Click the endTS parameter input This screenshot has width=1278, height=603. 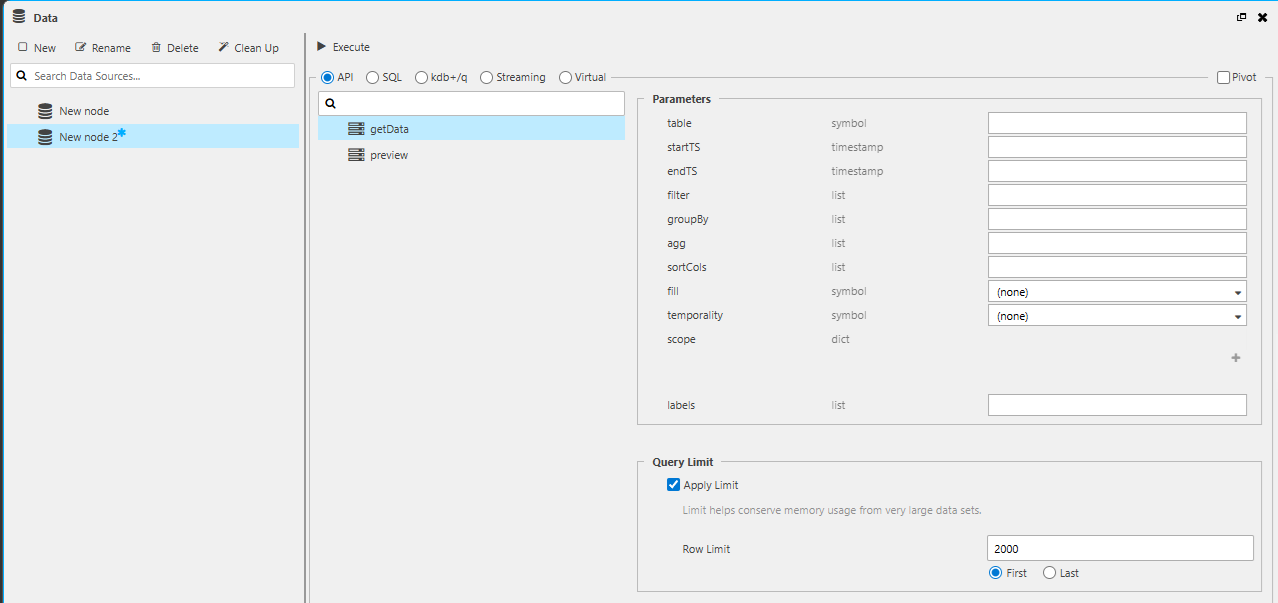[1117, 171]
